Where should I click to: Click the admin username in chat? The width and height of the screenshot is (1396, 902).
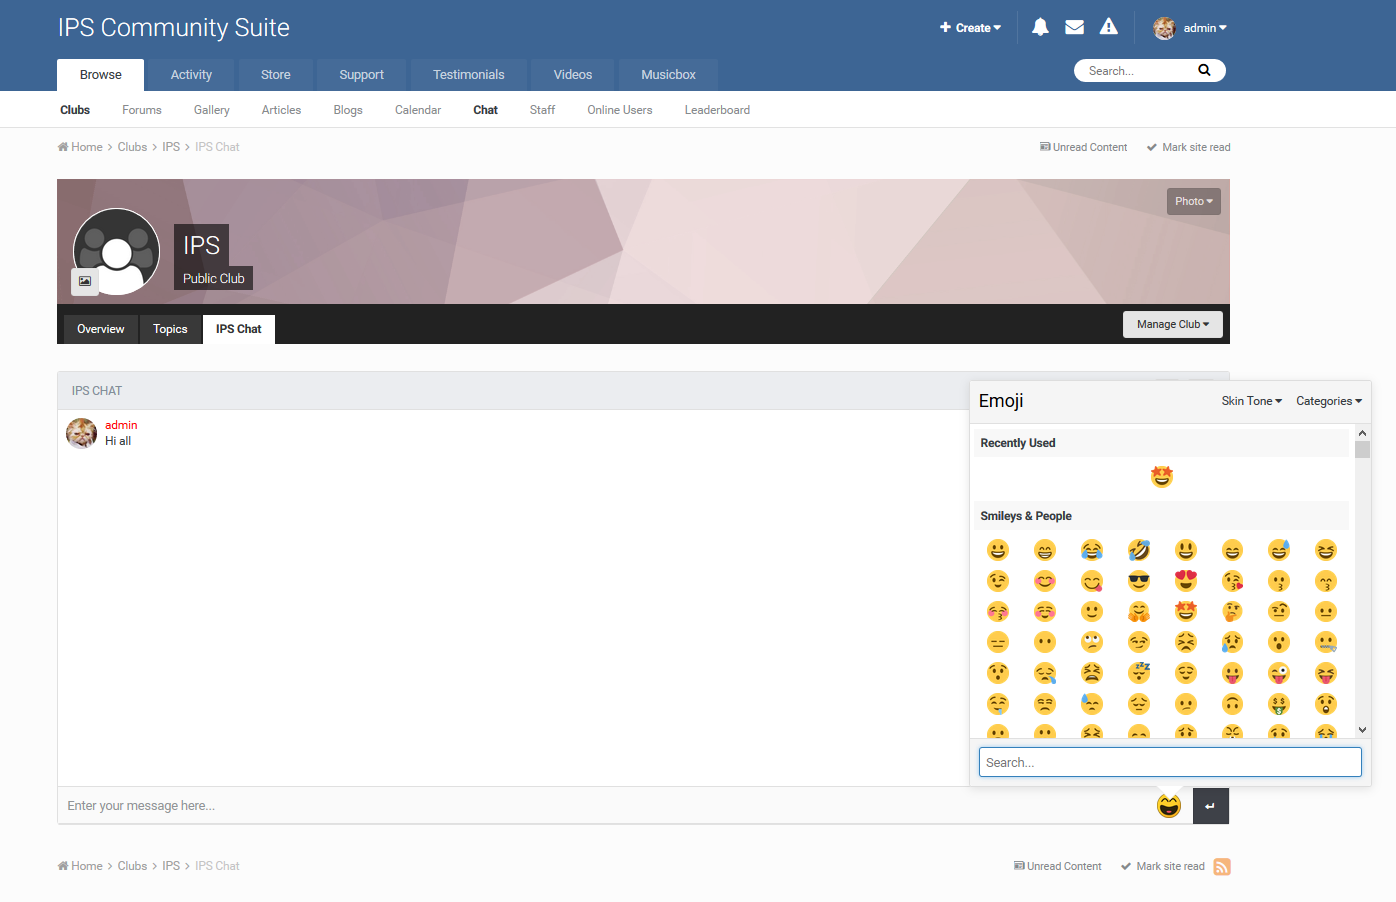pos(121,425)
